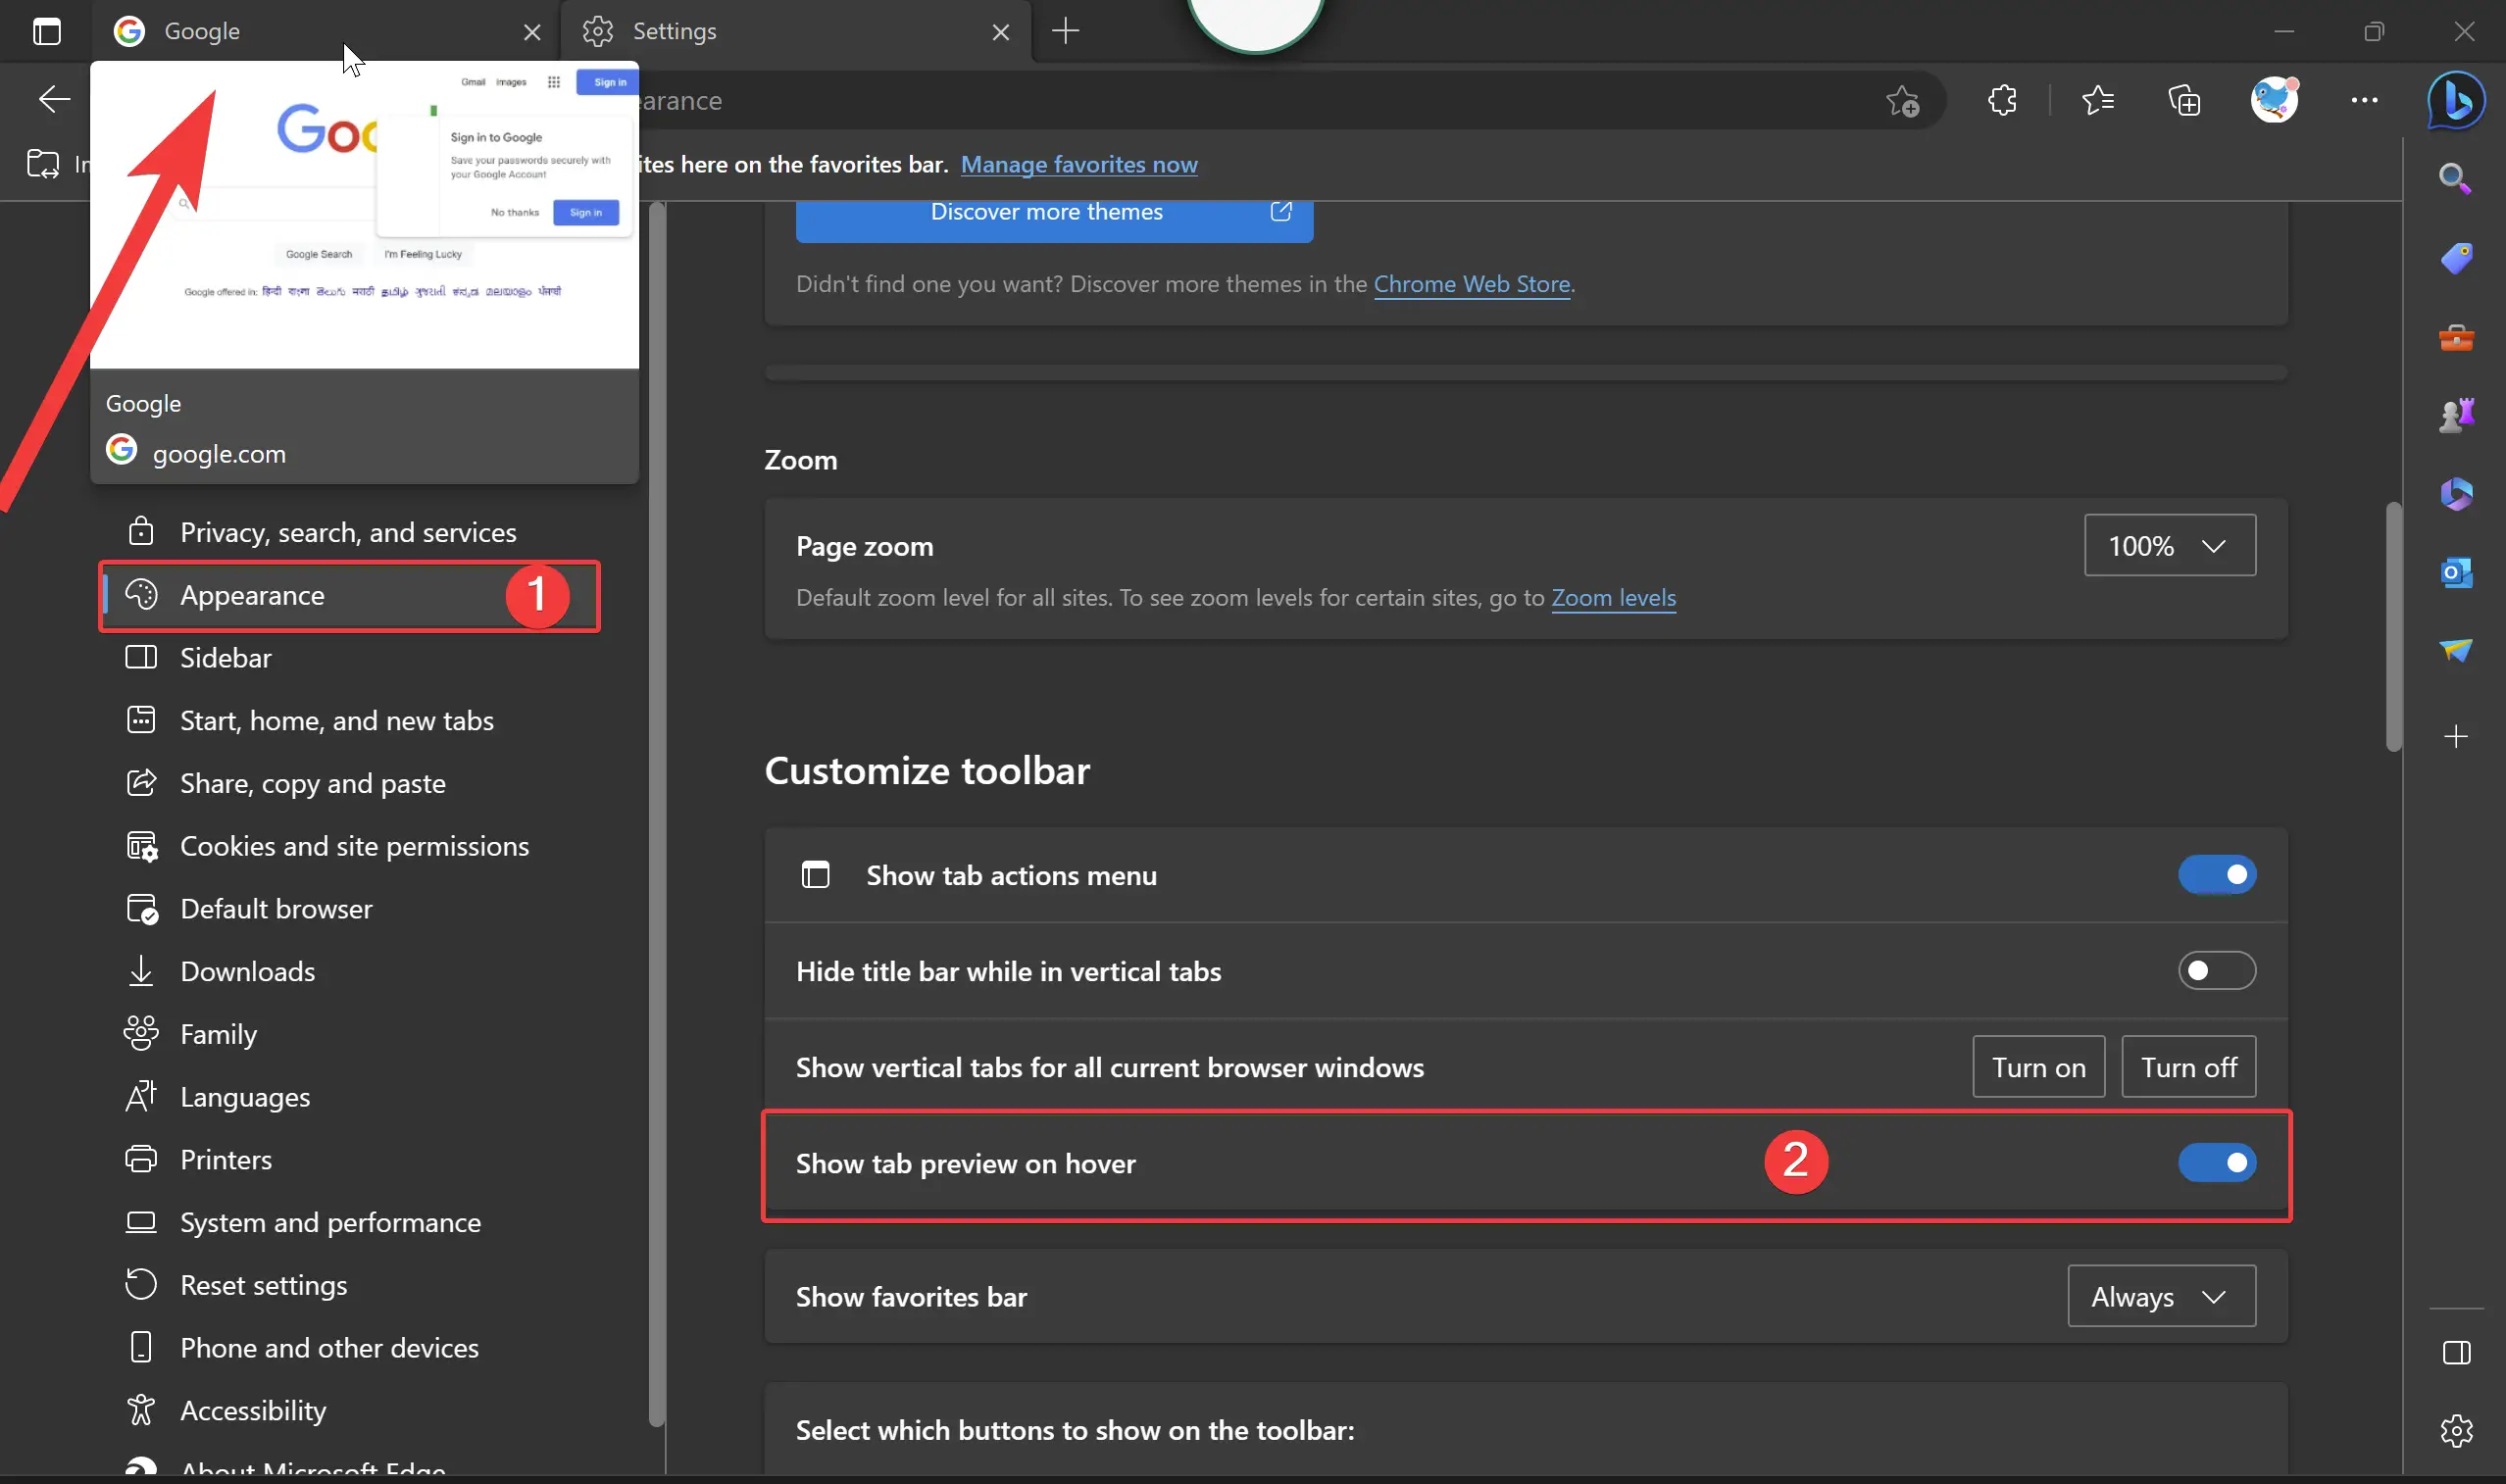Viewport: 2506px width, 1484px height.
Task: Launch Microsoft 365 from the sidebar
Action: click(x=2457, y=494)
